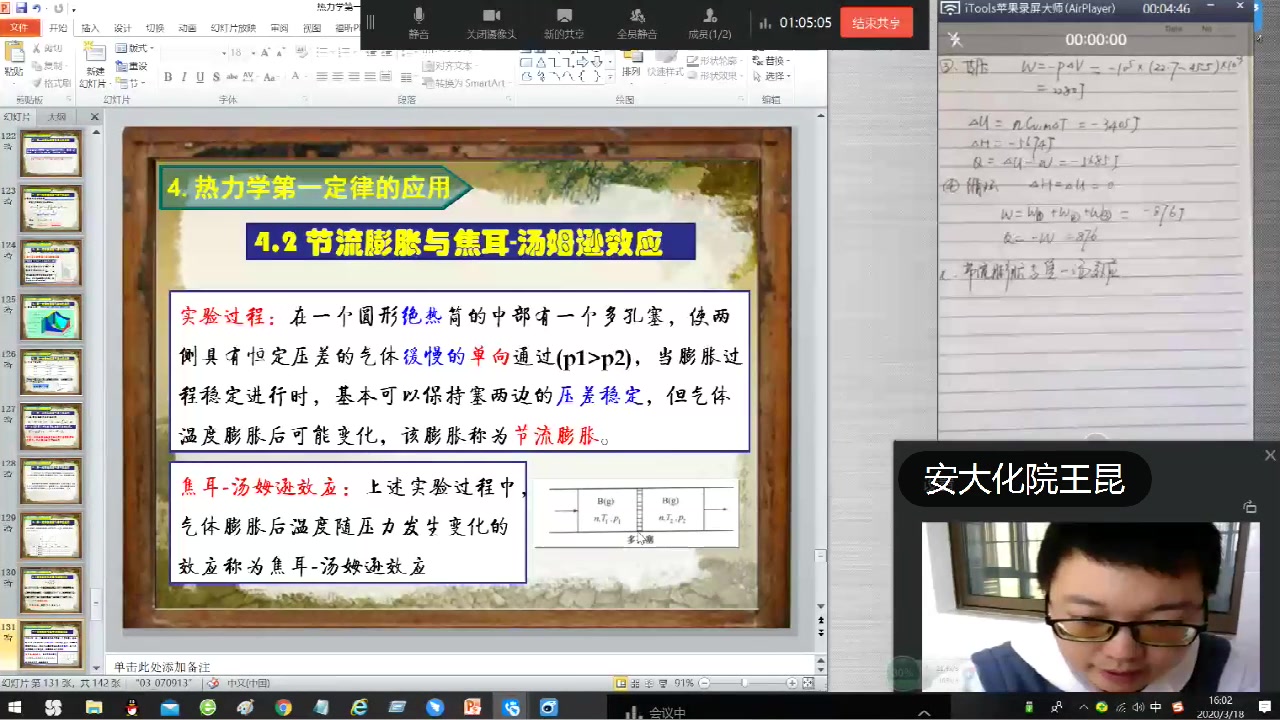The width and height of the screenshot is (1280, 720).
Task: Open the 排列 arrange dropdown
Action: pyautogui.click(x=631, y=64)
